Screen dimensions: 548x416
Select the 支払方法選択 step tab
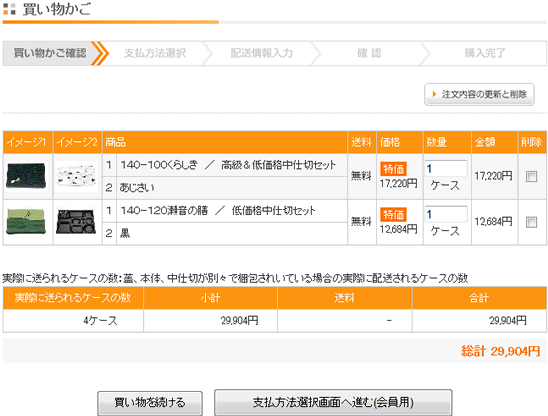155,53
